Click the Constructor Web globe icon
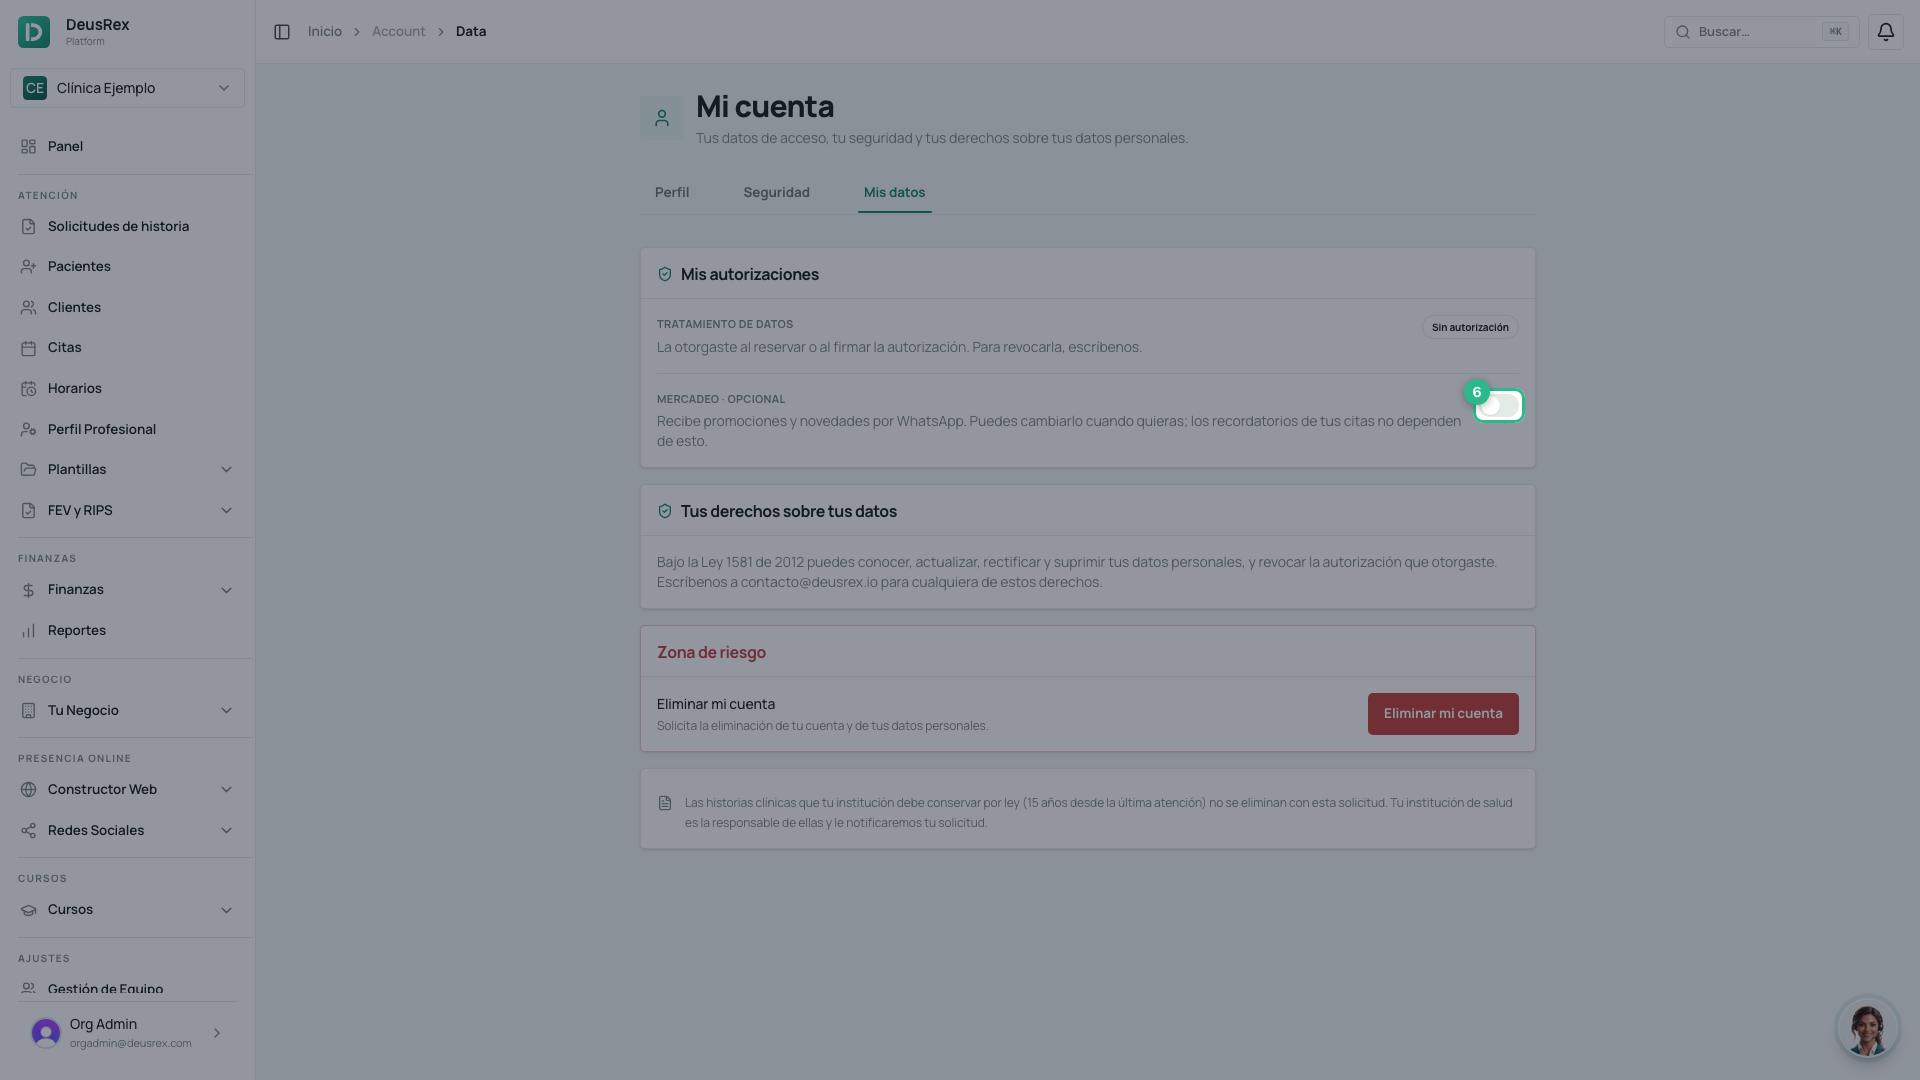Screen dimensions: 1920x1080 tap(28, 790)
